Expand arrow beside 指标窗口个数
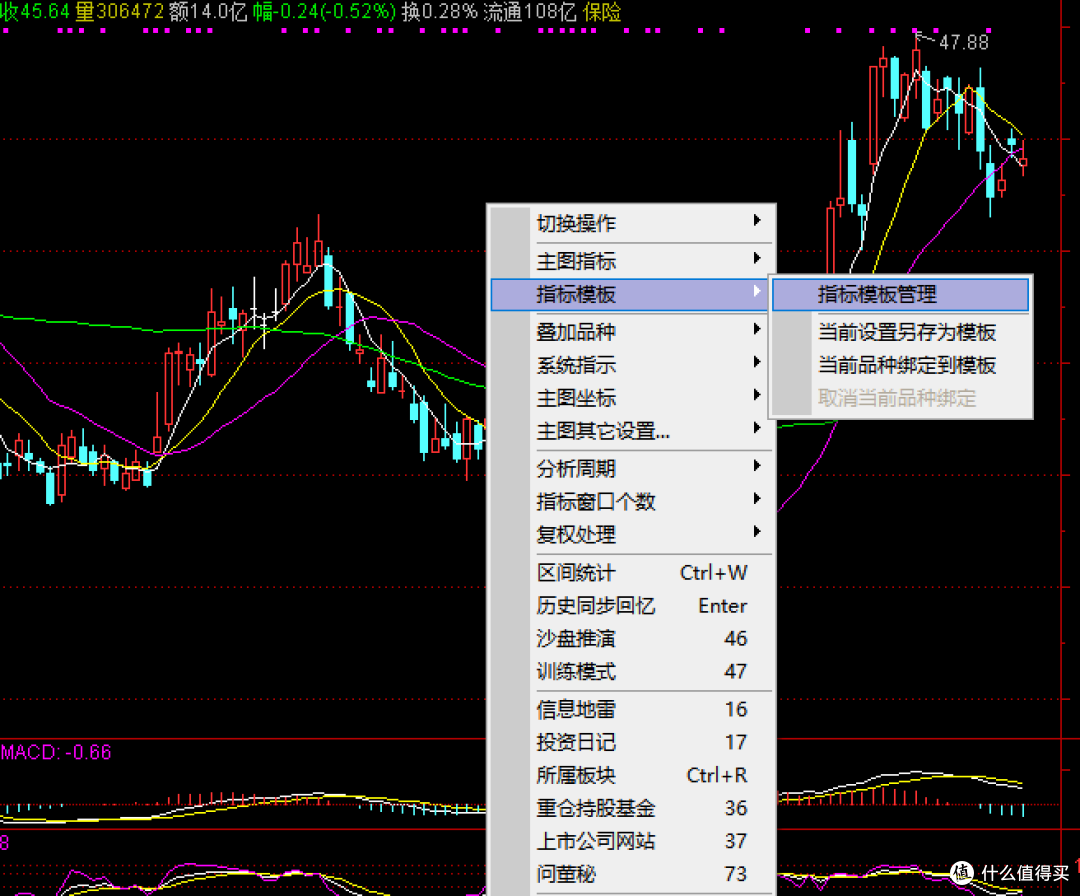Image resolution: width=1080 pixels, height=896 pixels. coord(756,499)
